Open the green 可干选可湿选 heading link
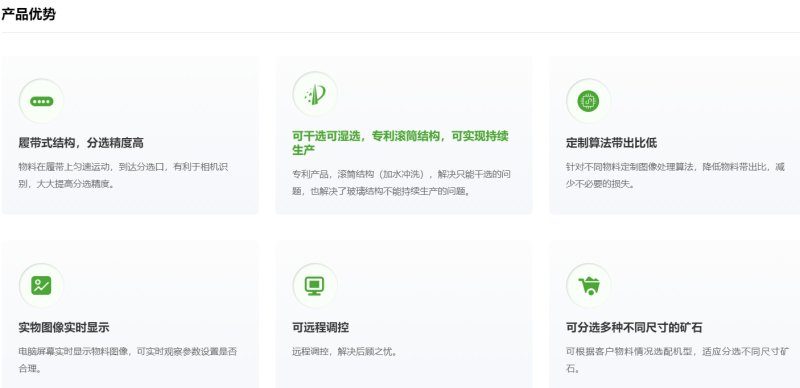 click(401, 143)
